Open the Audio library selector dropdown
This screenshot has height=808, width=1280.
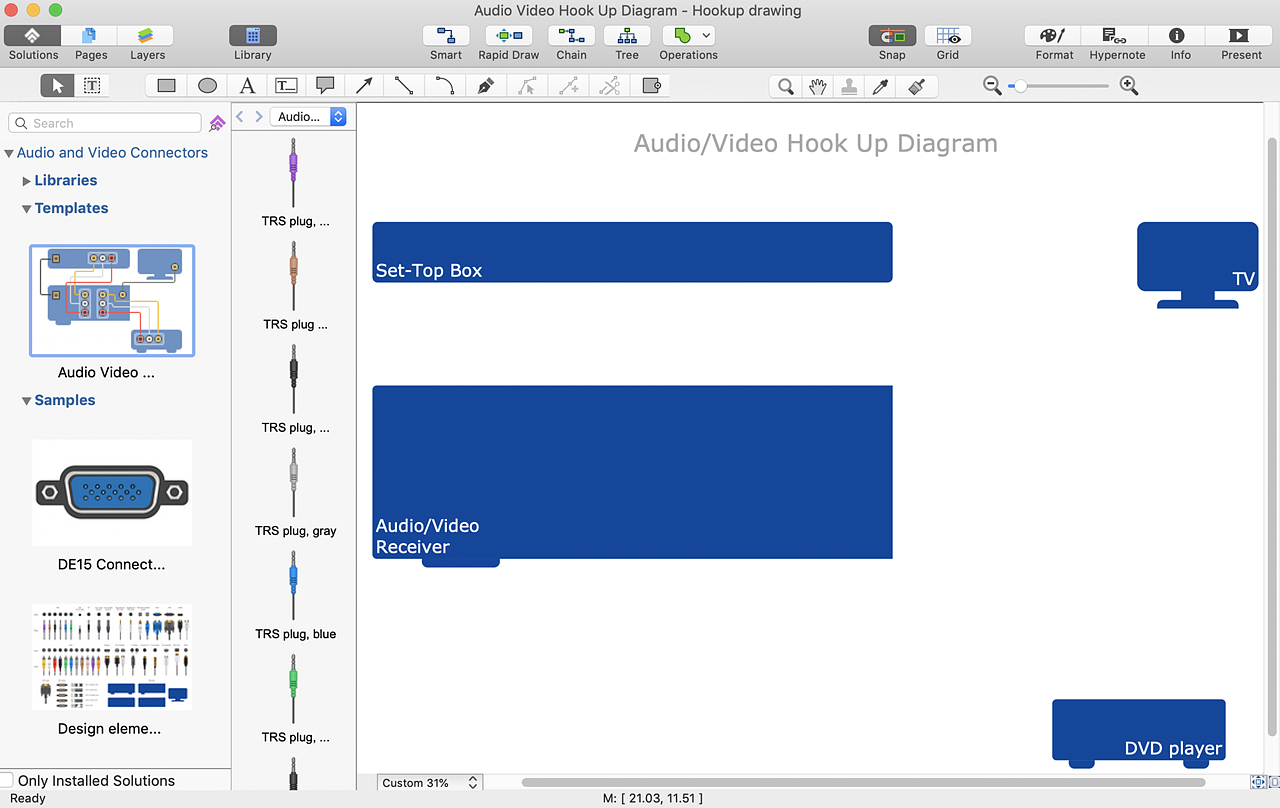point(308,117)
